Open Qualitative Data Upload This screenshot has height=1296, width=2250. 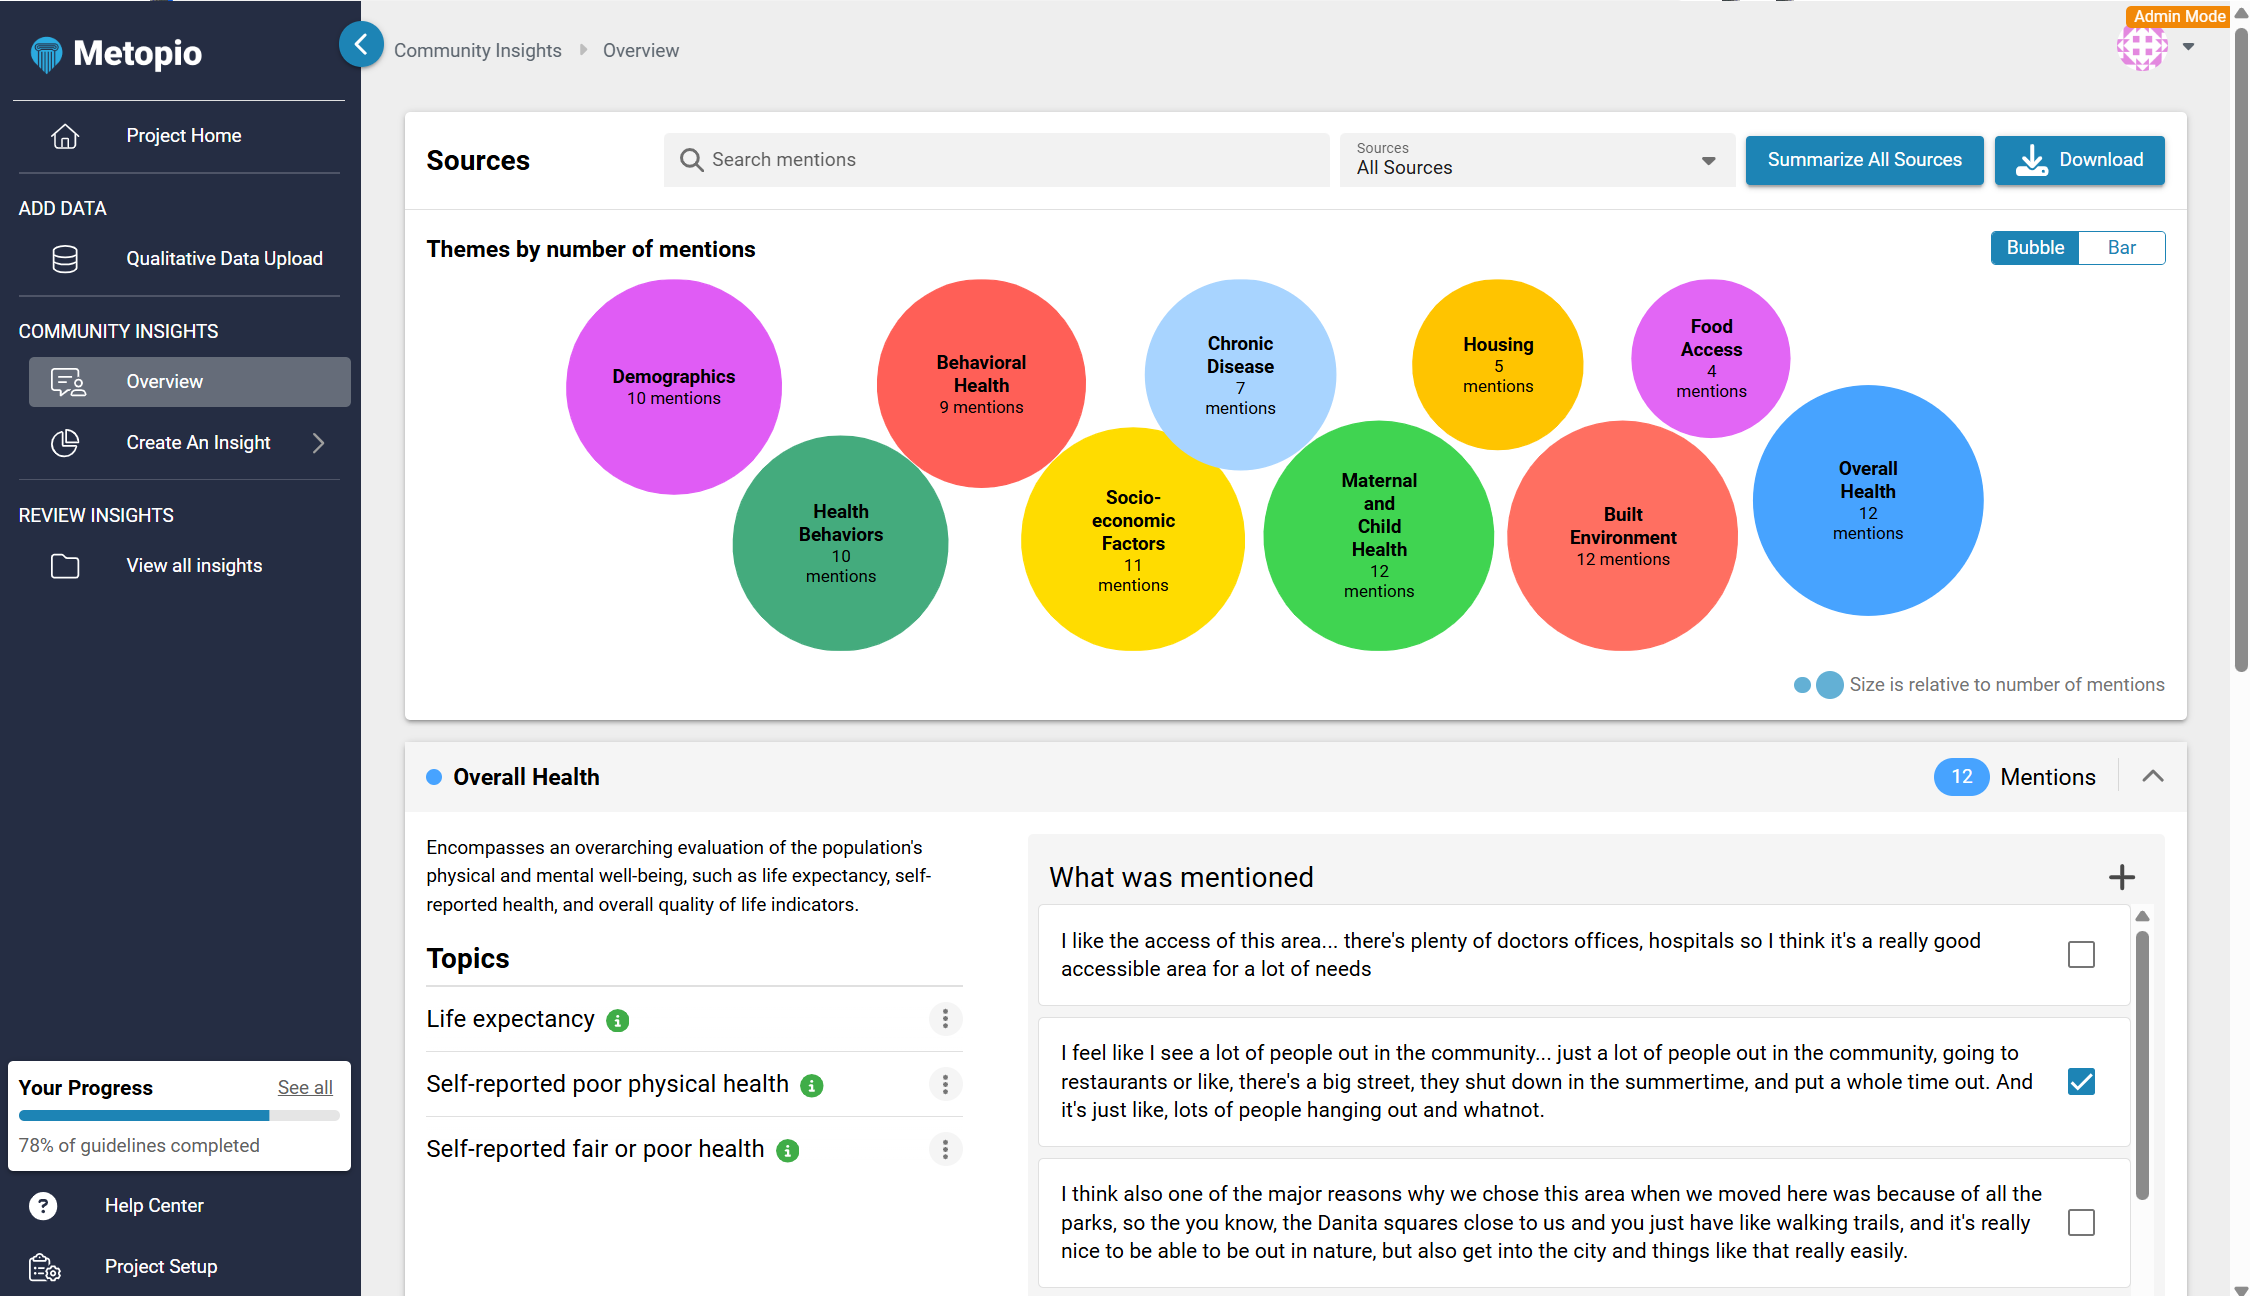[x=190, y=259]
